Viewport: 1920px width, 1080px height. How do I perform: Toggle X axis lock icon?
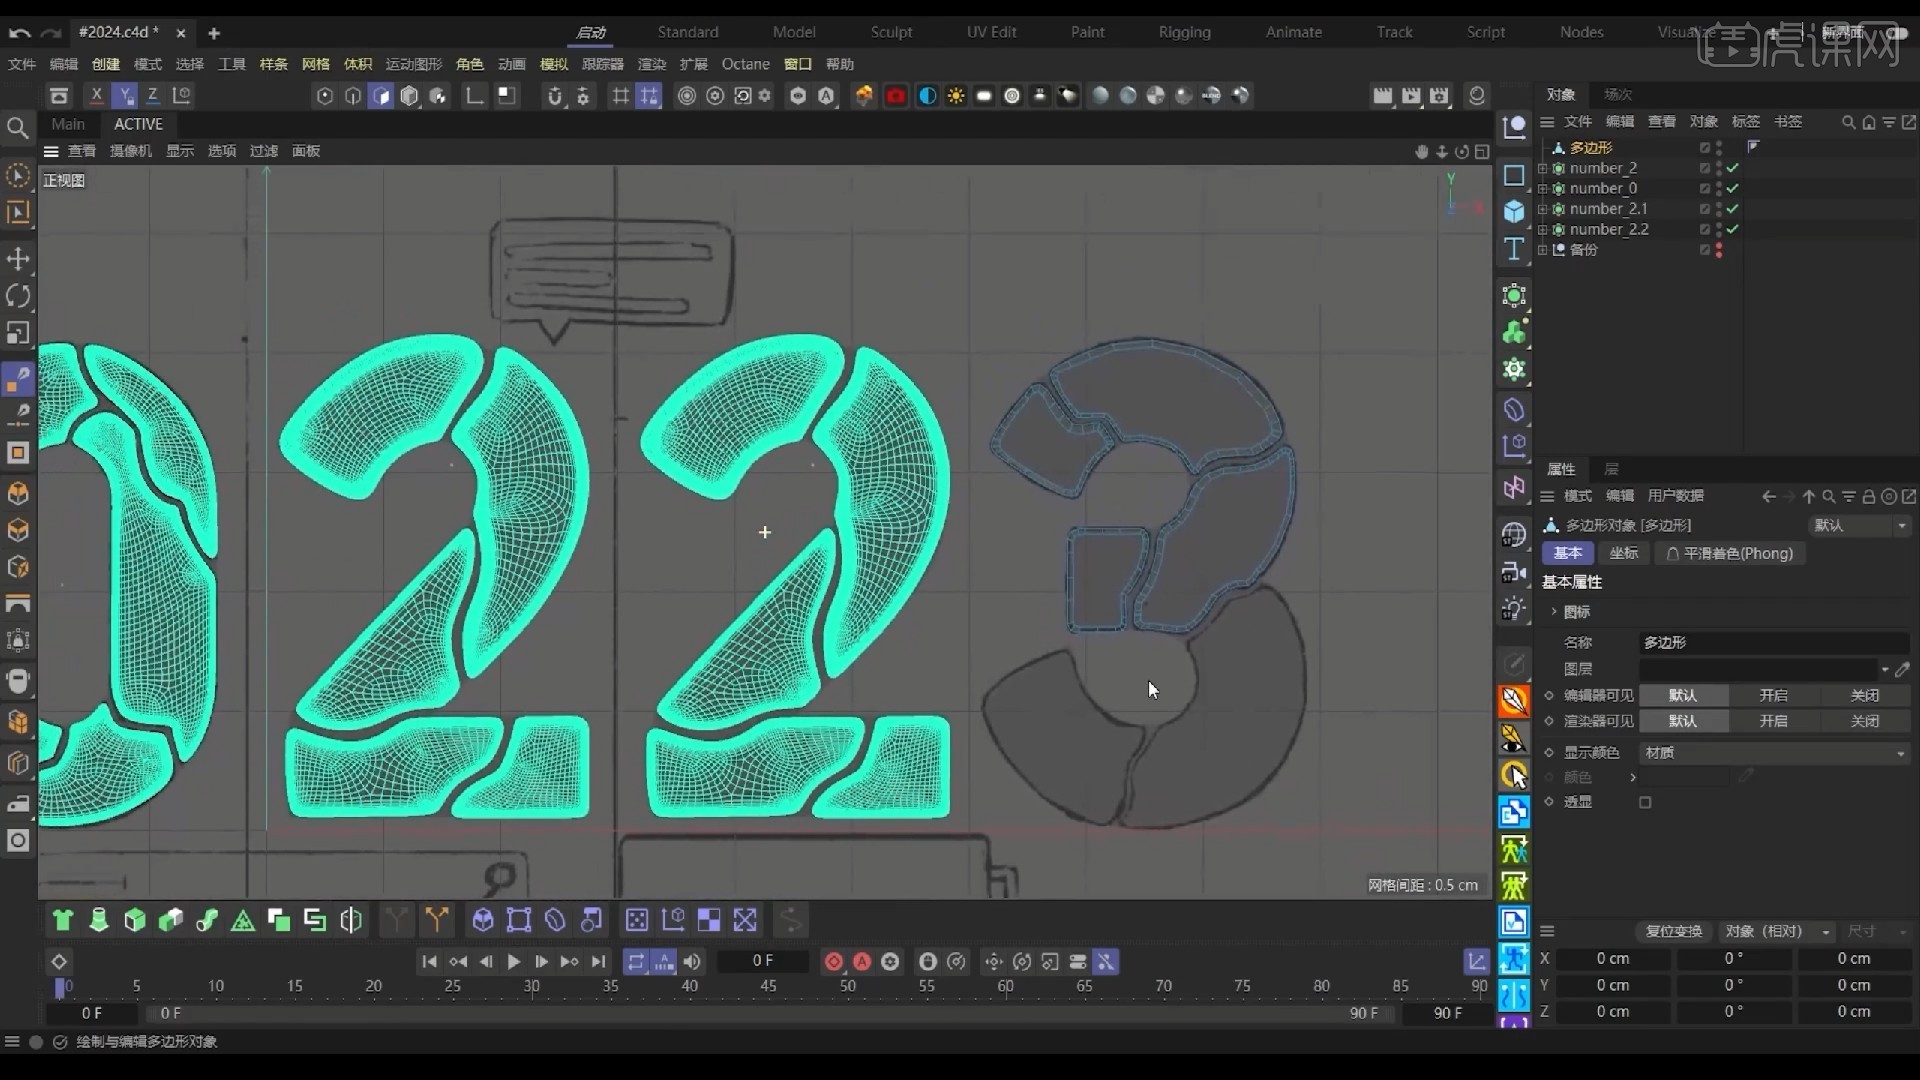(96, 95)
